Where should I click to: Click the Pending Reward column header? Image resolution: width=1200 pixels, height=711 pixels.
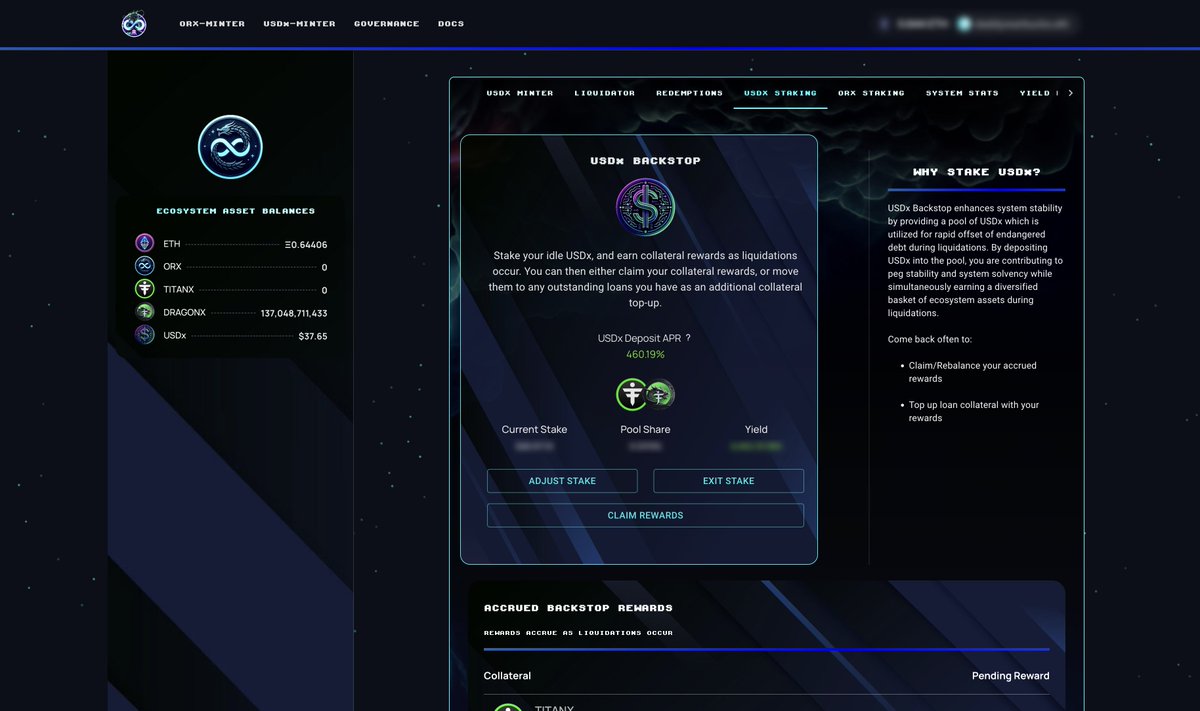1011,676
